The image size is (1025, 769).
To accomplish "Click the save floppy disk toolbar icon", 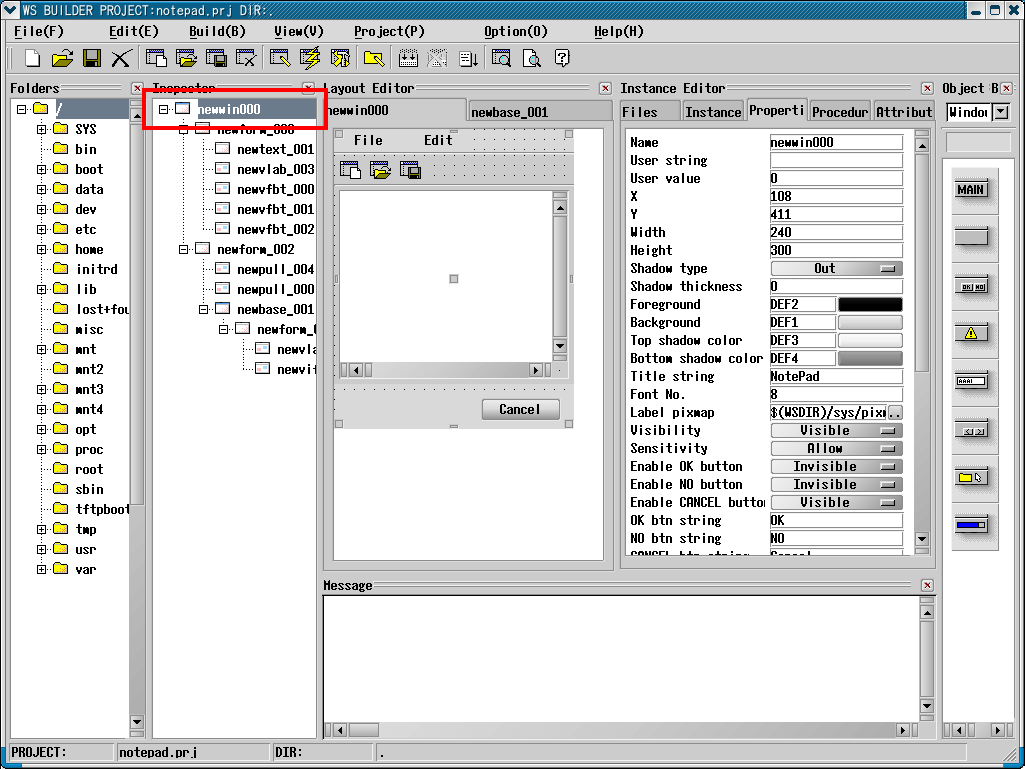I will pos(91,58).
